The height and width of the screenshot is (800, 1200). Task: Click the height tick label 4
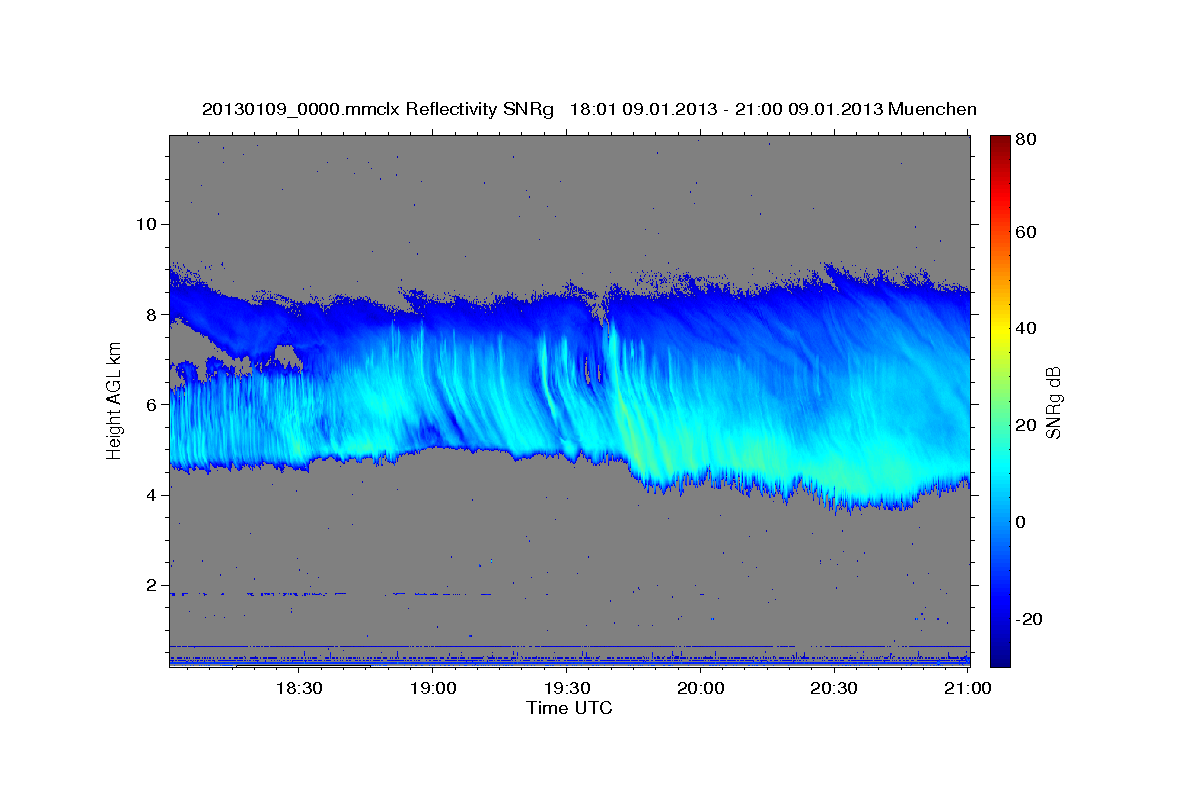tap(151, 495)
